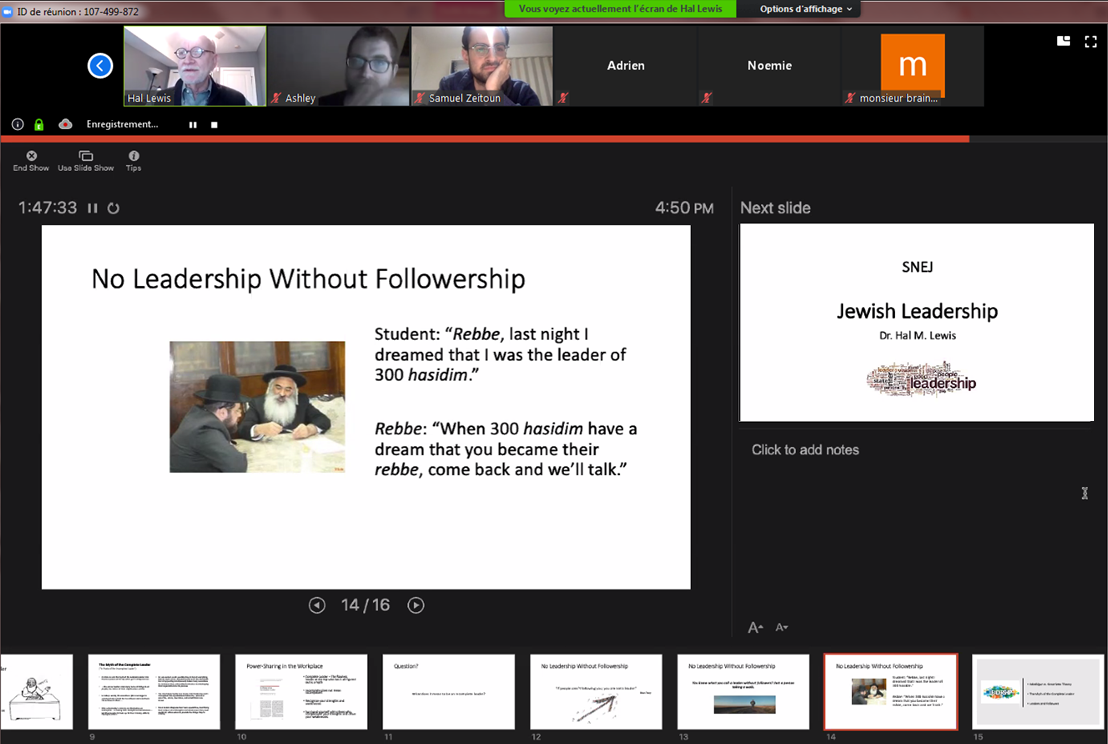The image size is (1108, 744).
Task: Select the Question? slide thumbnail
Action: (448, 692)
